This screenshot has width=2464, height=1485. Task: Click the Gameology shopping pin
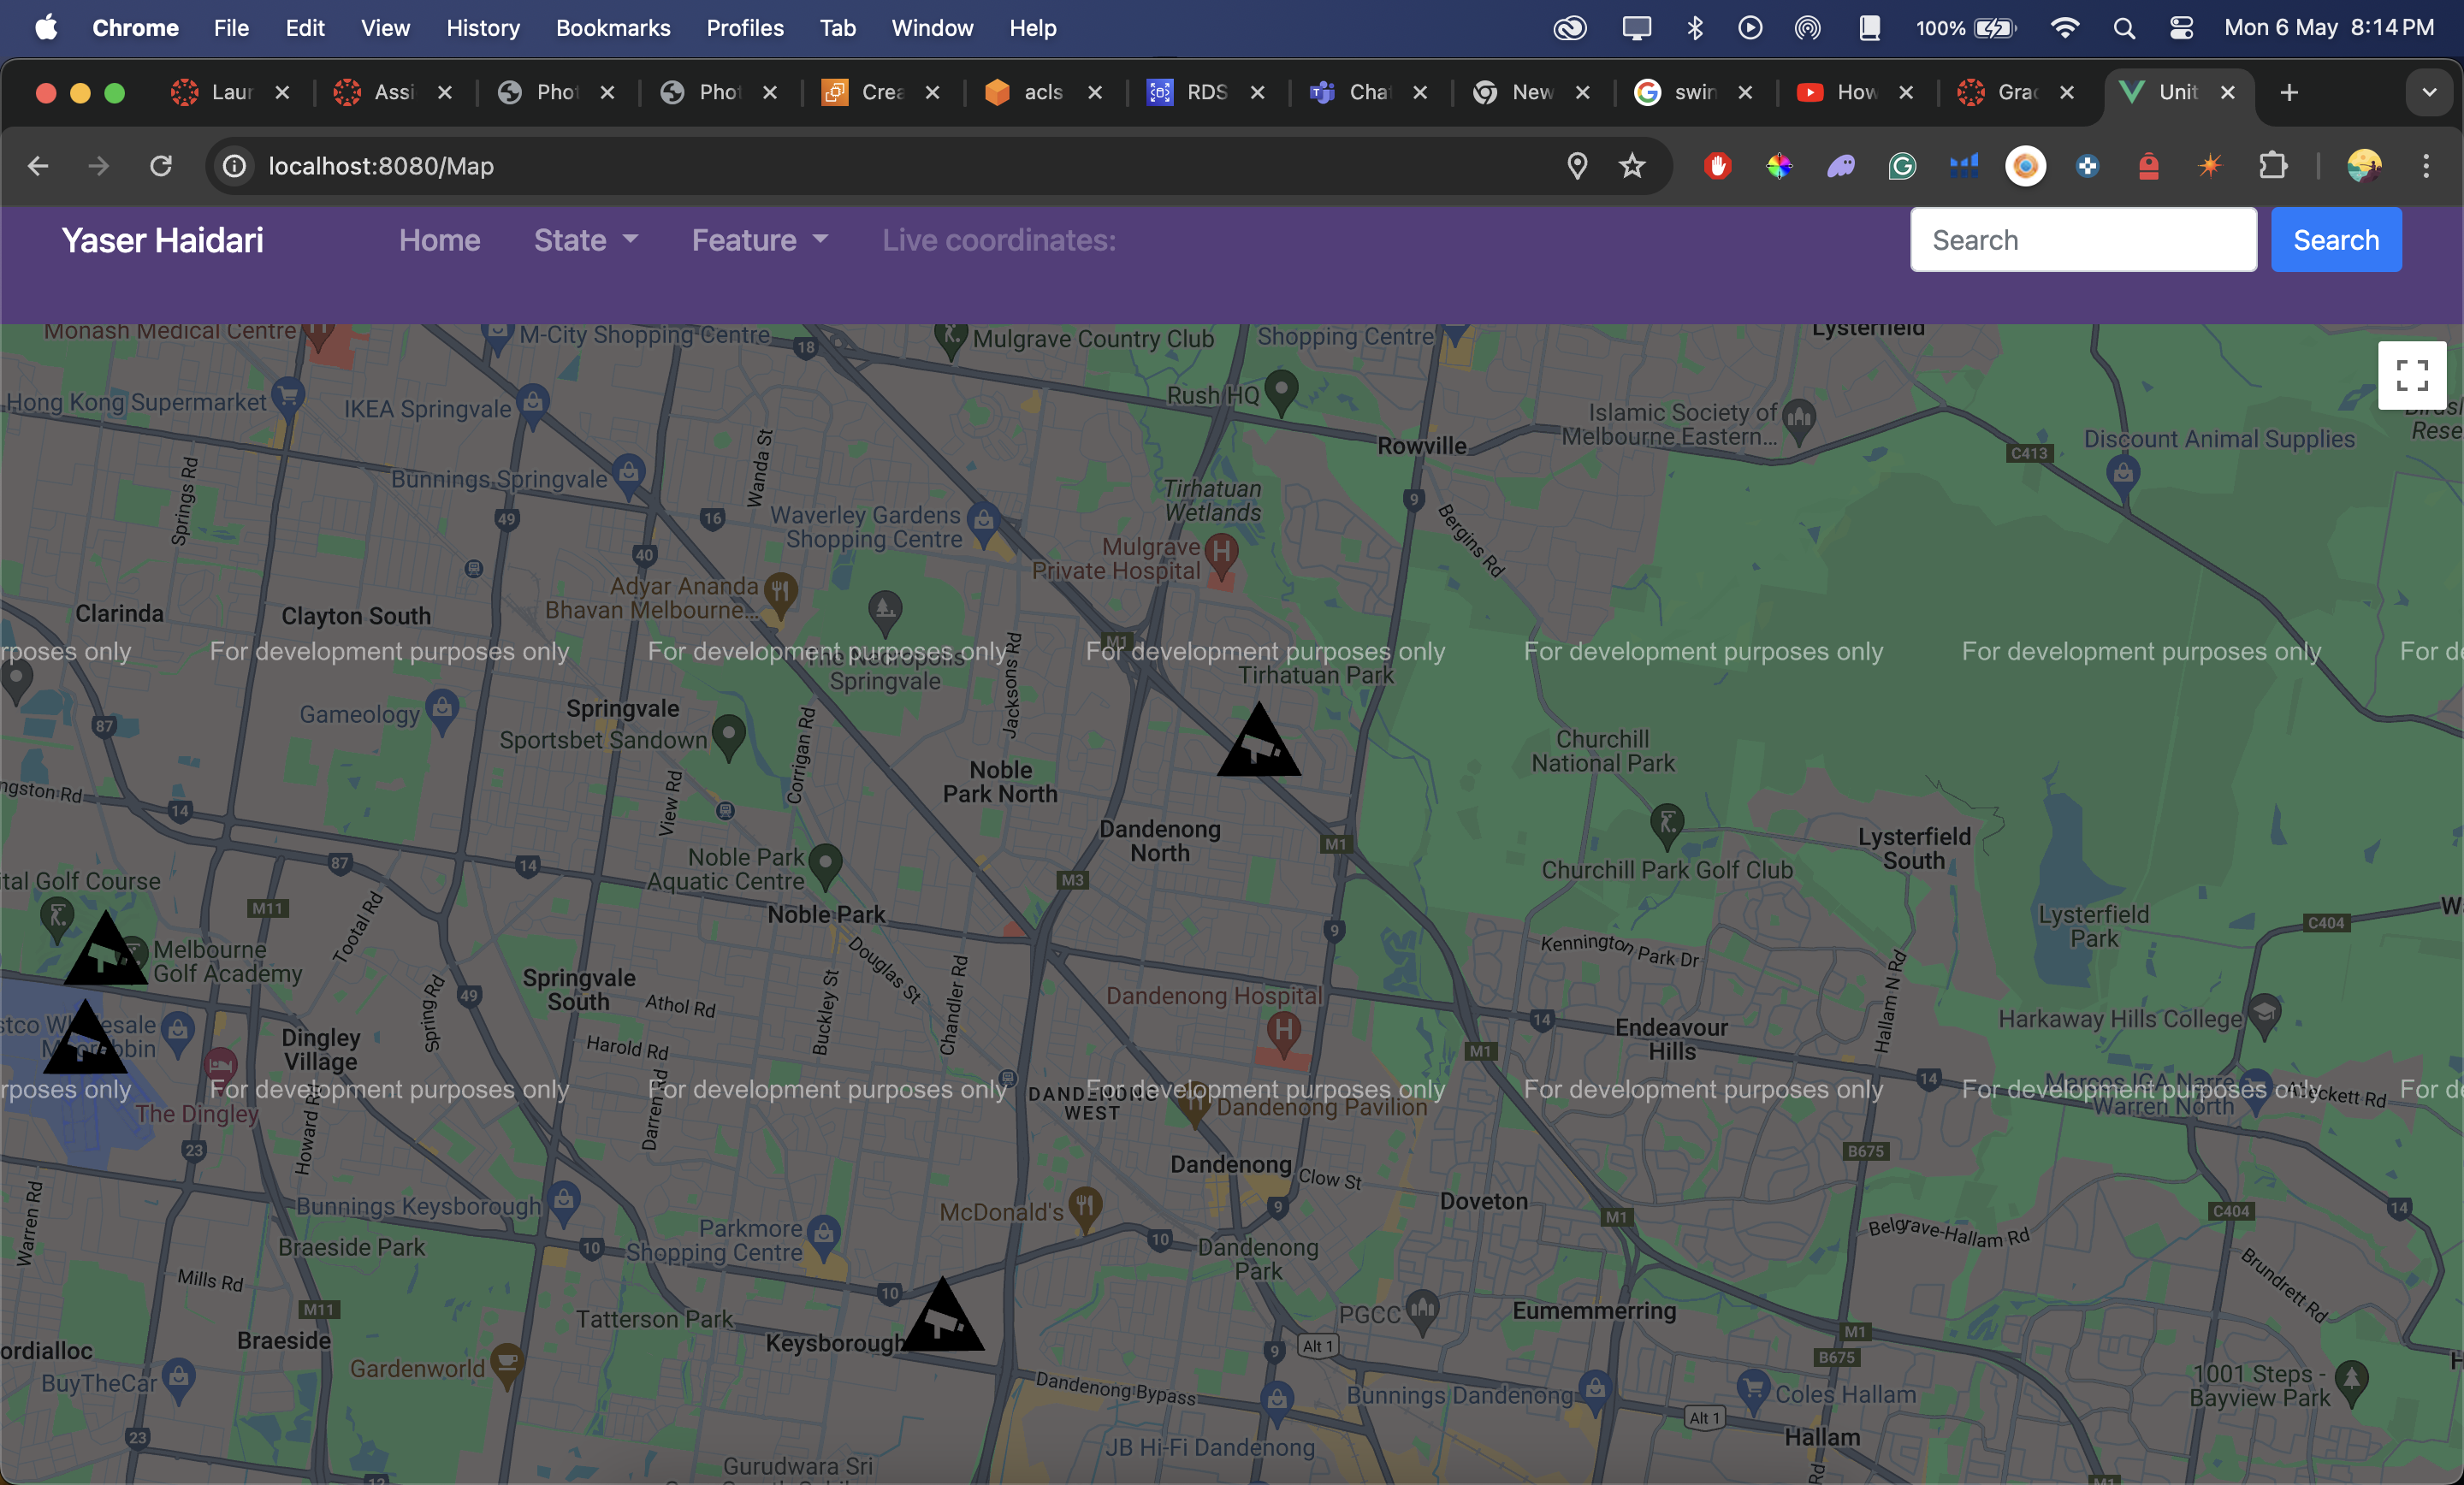pyautogui.click(x=442, y=712)
